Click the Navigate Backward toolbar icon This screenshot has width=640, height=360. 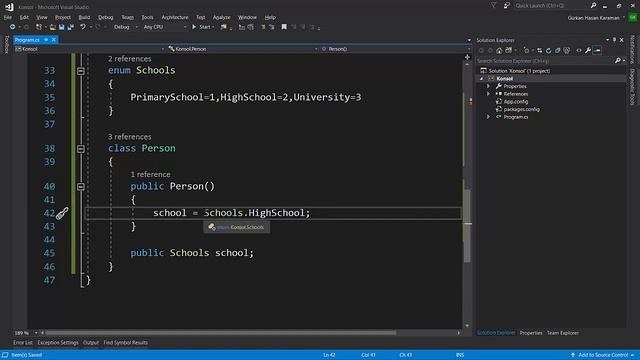pos(12,27)
